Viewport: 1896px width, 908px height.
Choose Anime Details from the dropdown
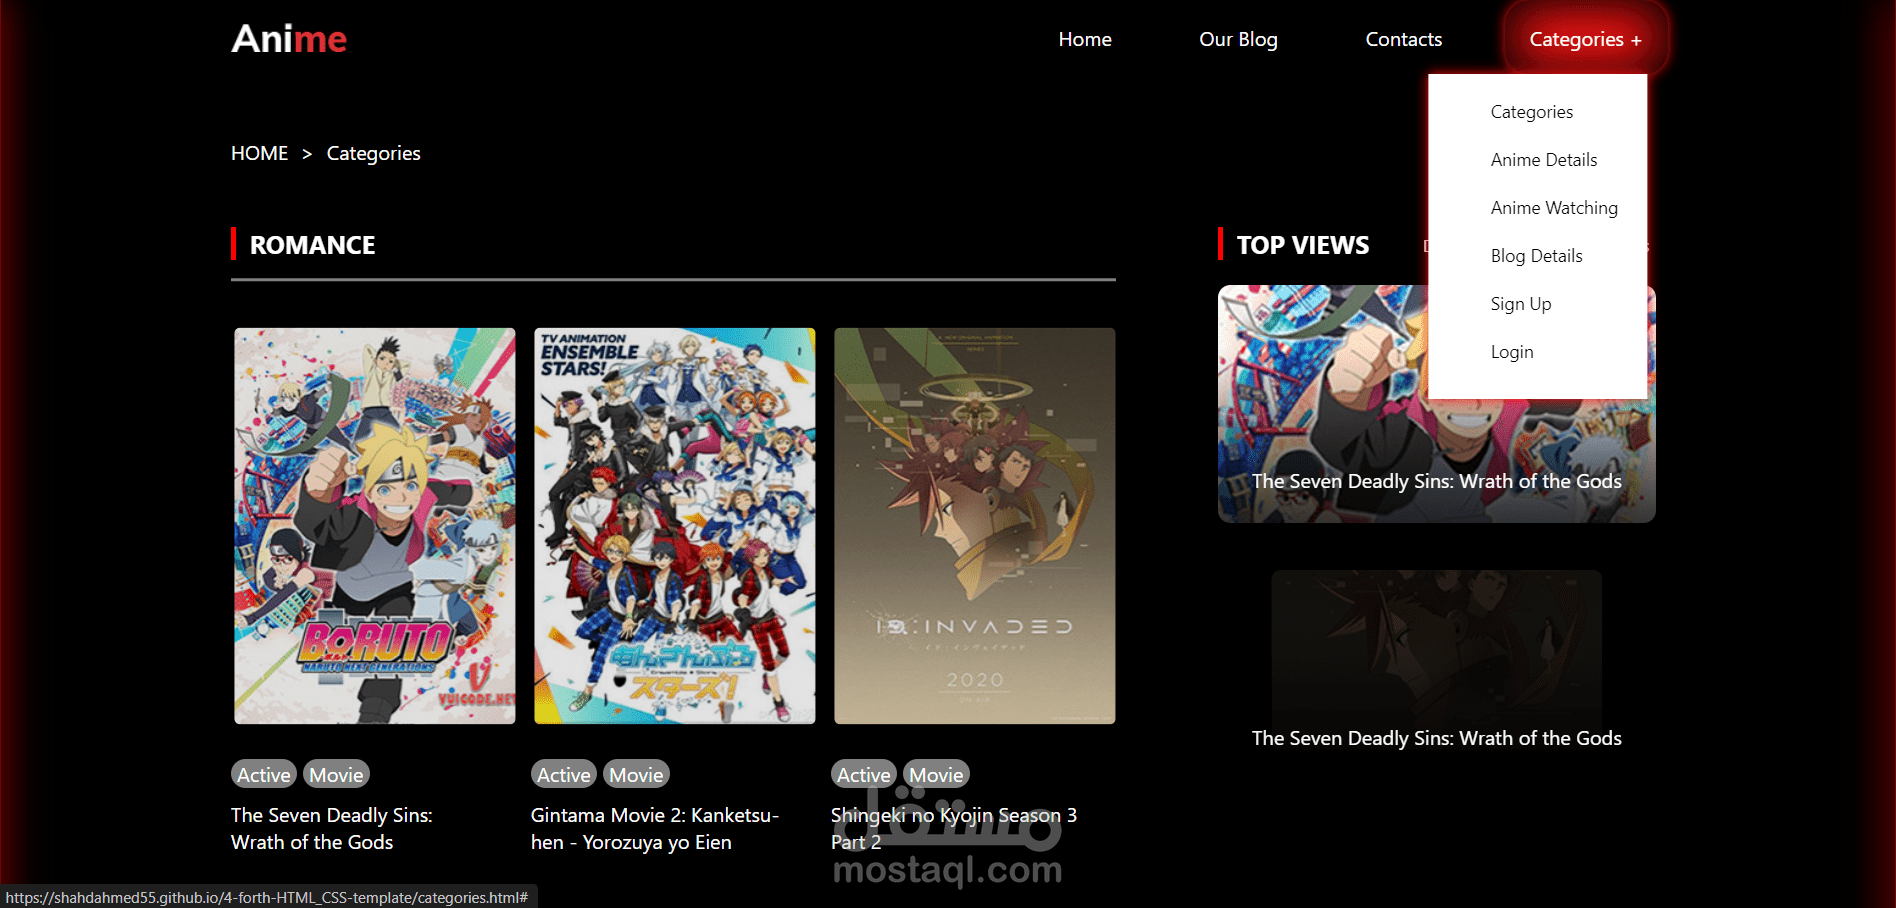tap(1543, 160)
